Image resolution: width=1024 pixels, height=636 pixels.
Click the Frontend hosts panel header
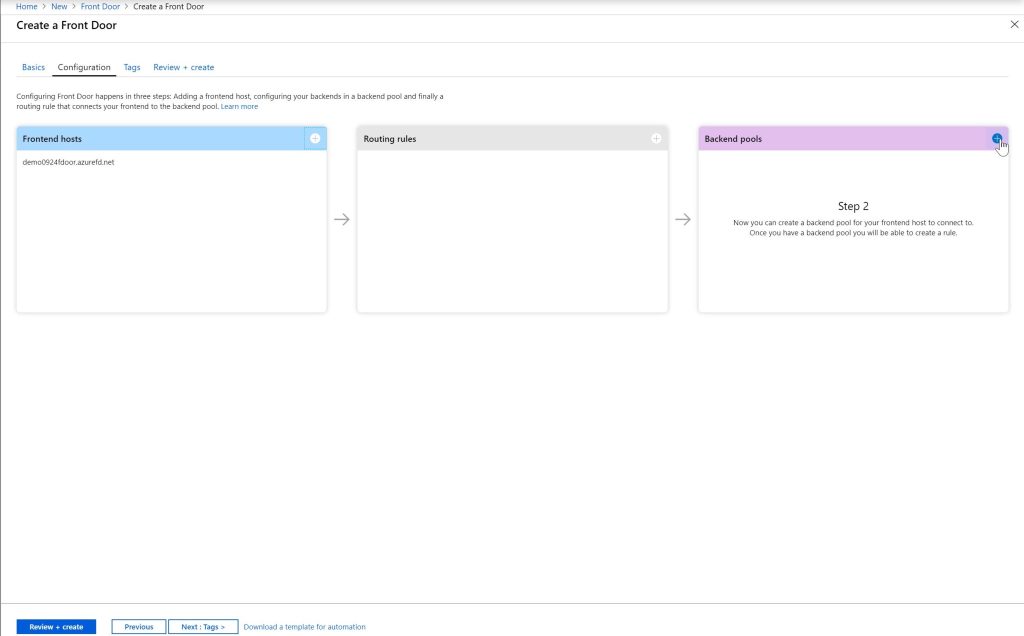(172, 138)
